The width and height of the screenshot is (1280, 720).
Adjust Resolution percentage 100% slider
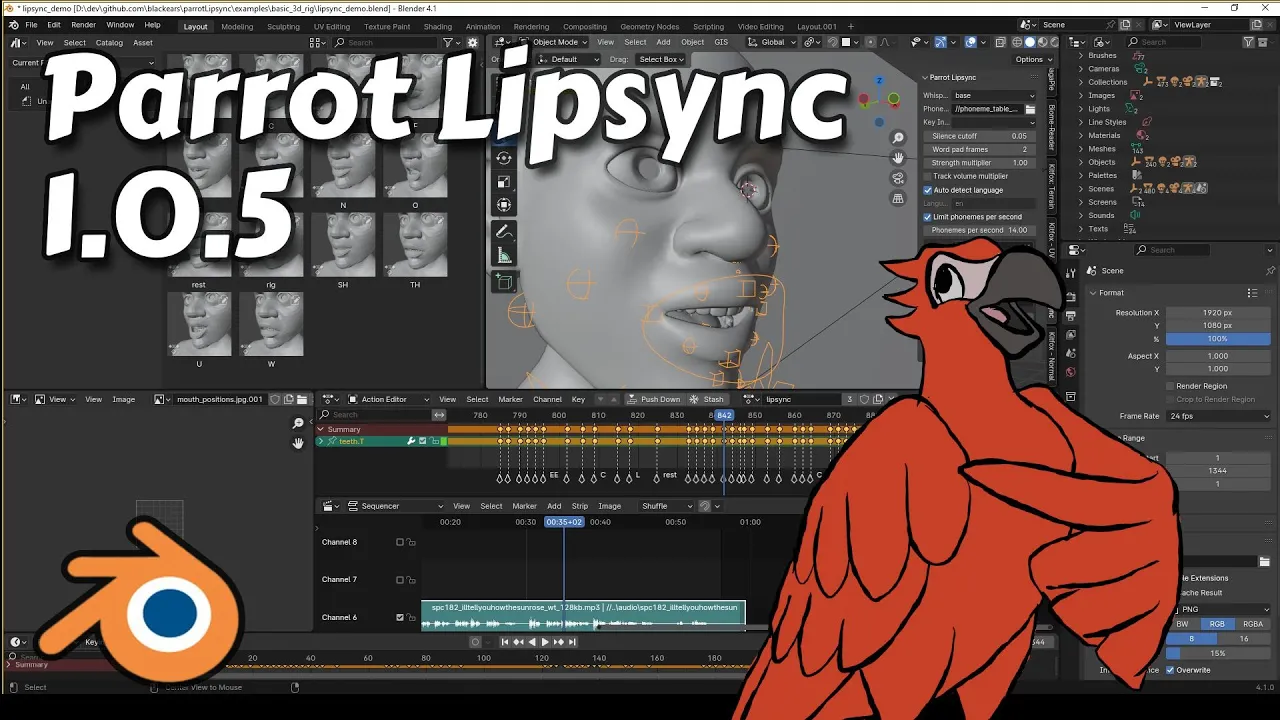(1217, 339)
